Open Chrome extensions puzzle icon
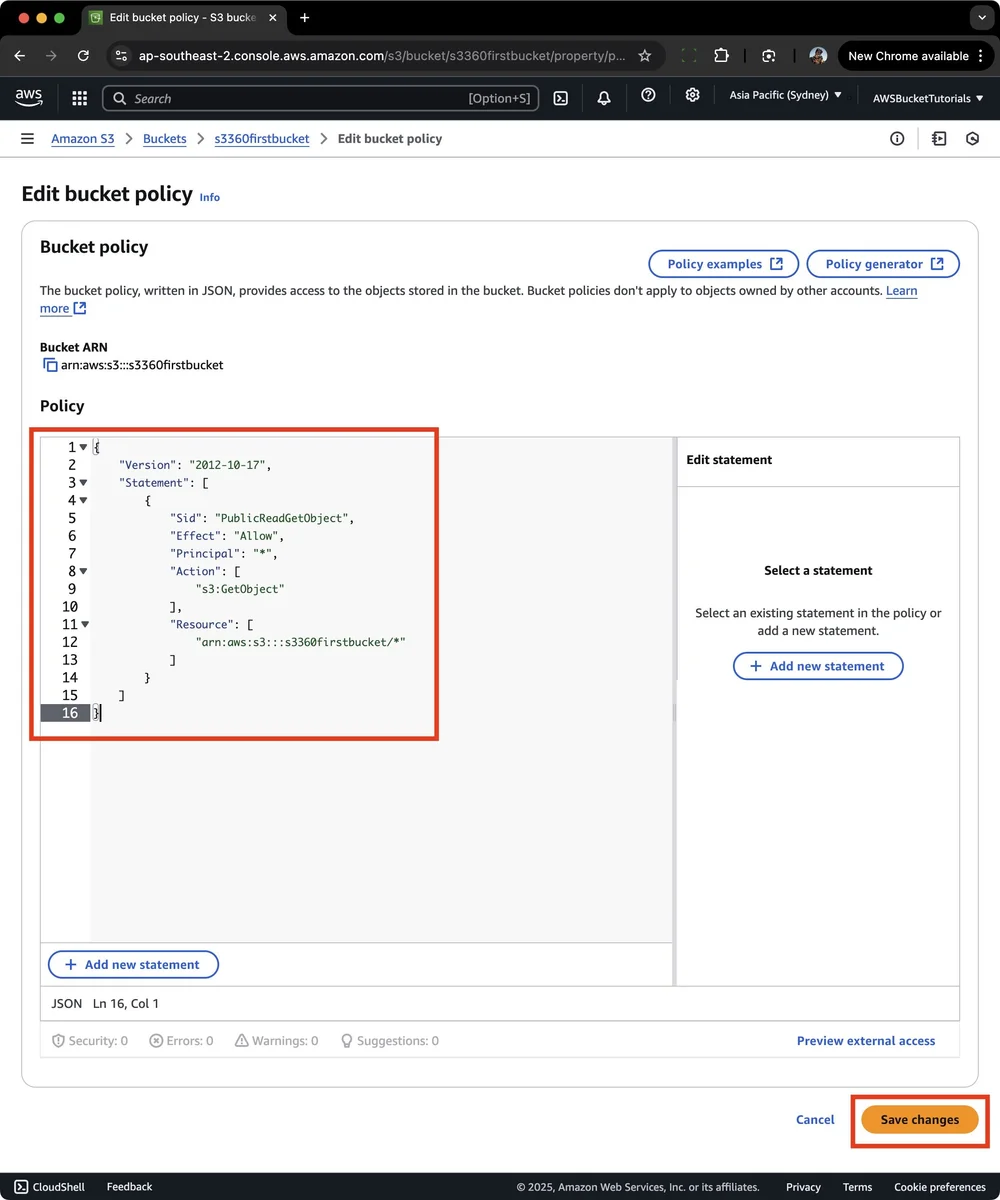 pyautogui.click(x=722, y=56)
